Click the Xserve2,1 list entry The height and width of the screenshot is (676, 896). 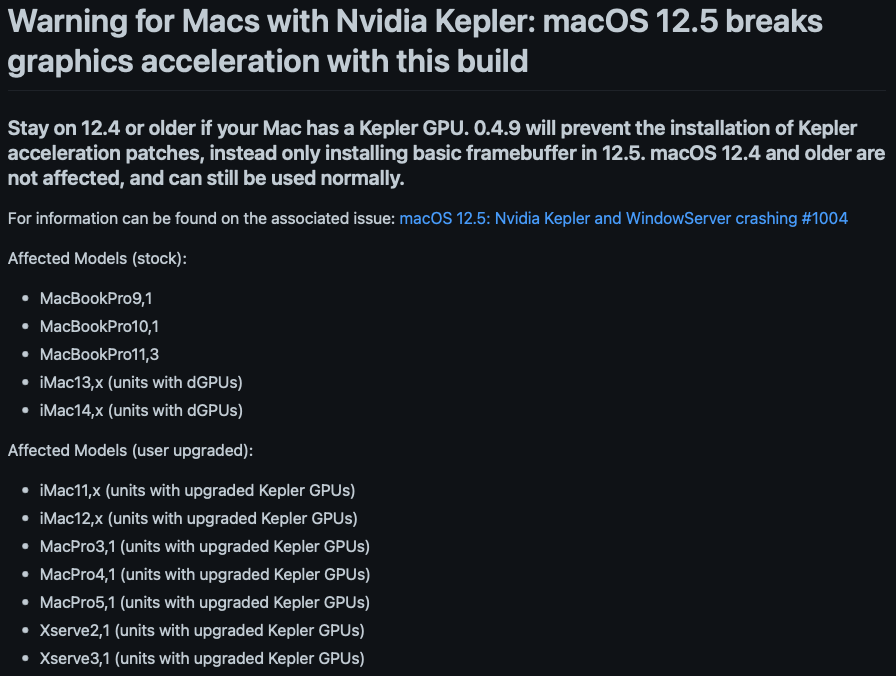pos(202,630)
